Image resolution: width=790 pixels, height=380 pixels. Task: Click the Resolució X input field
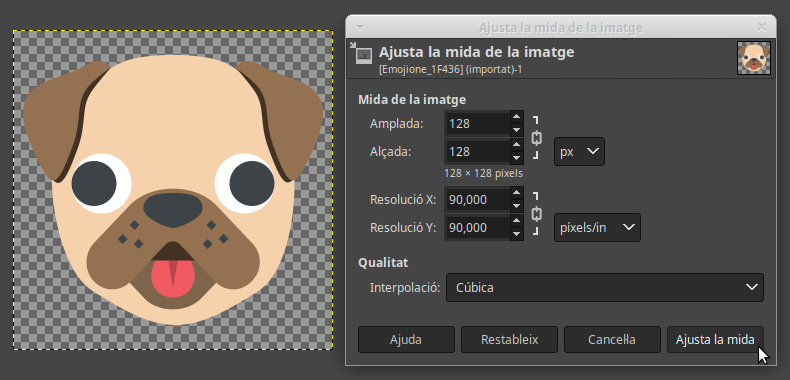[478, 200]
